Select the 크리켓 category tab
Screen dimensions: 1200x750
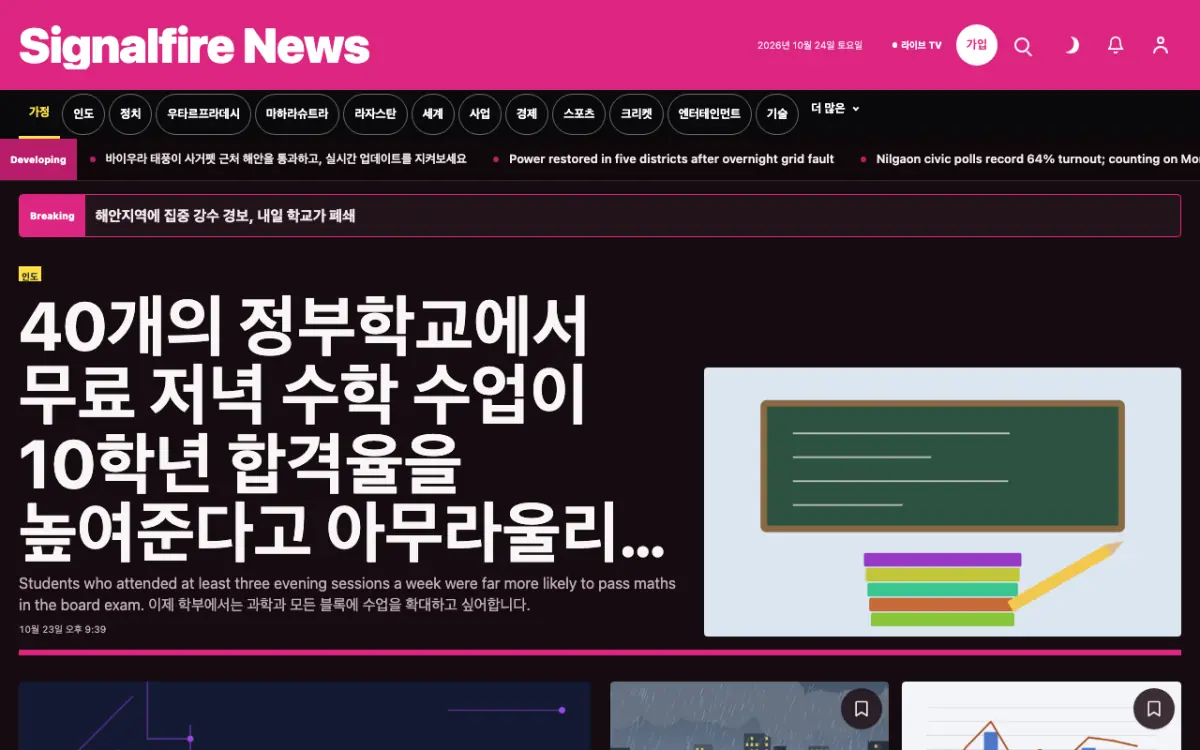(636, 114)
